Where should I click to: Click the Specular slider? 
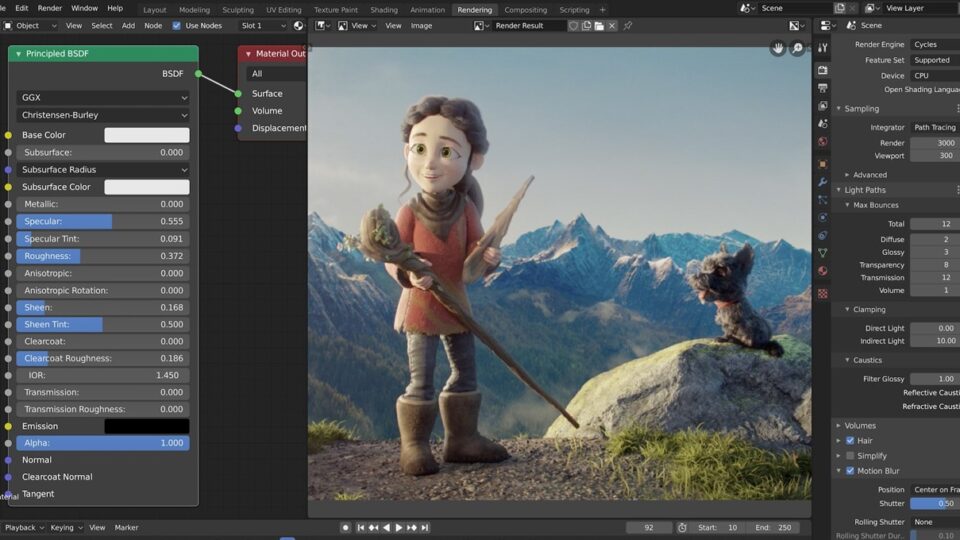click(103, 221)
